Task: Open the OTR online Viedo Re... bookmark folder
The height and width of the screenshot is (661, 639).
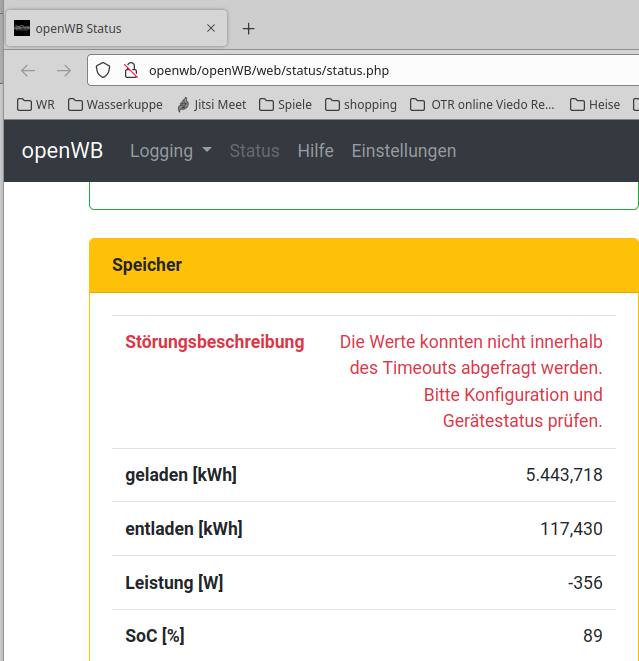Action: pyautogui.click(x=482, y=104)
